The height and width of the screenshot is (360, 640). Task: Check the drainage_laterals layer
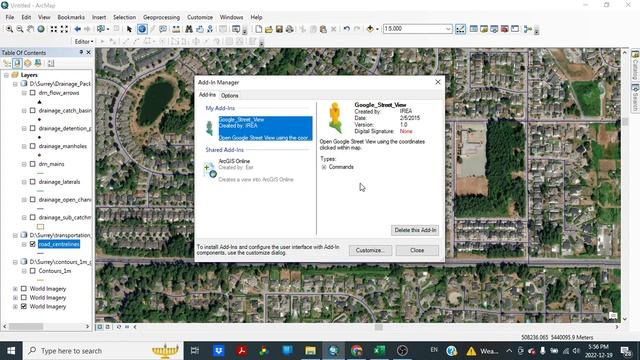click(33, 182)
